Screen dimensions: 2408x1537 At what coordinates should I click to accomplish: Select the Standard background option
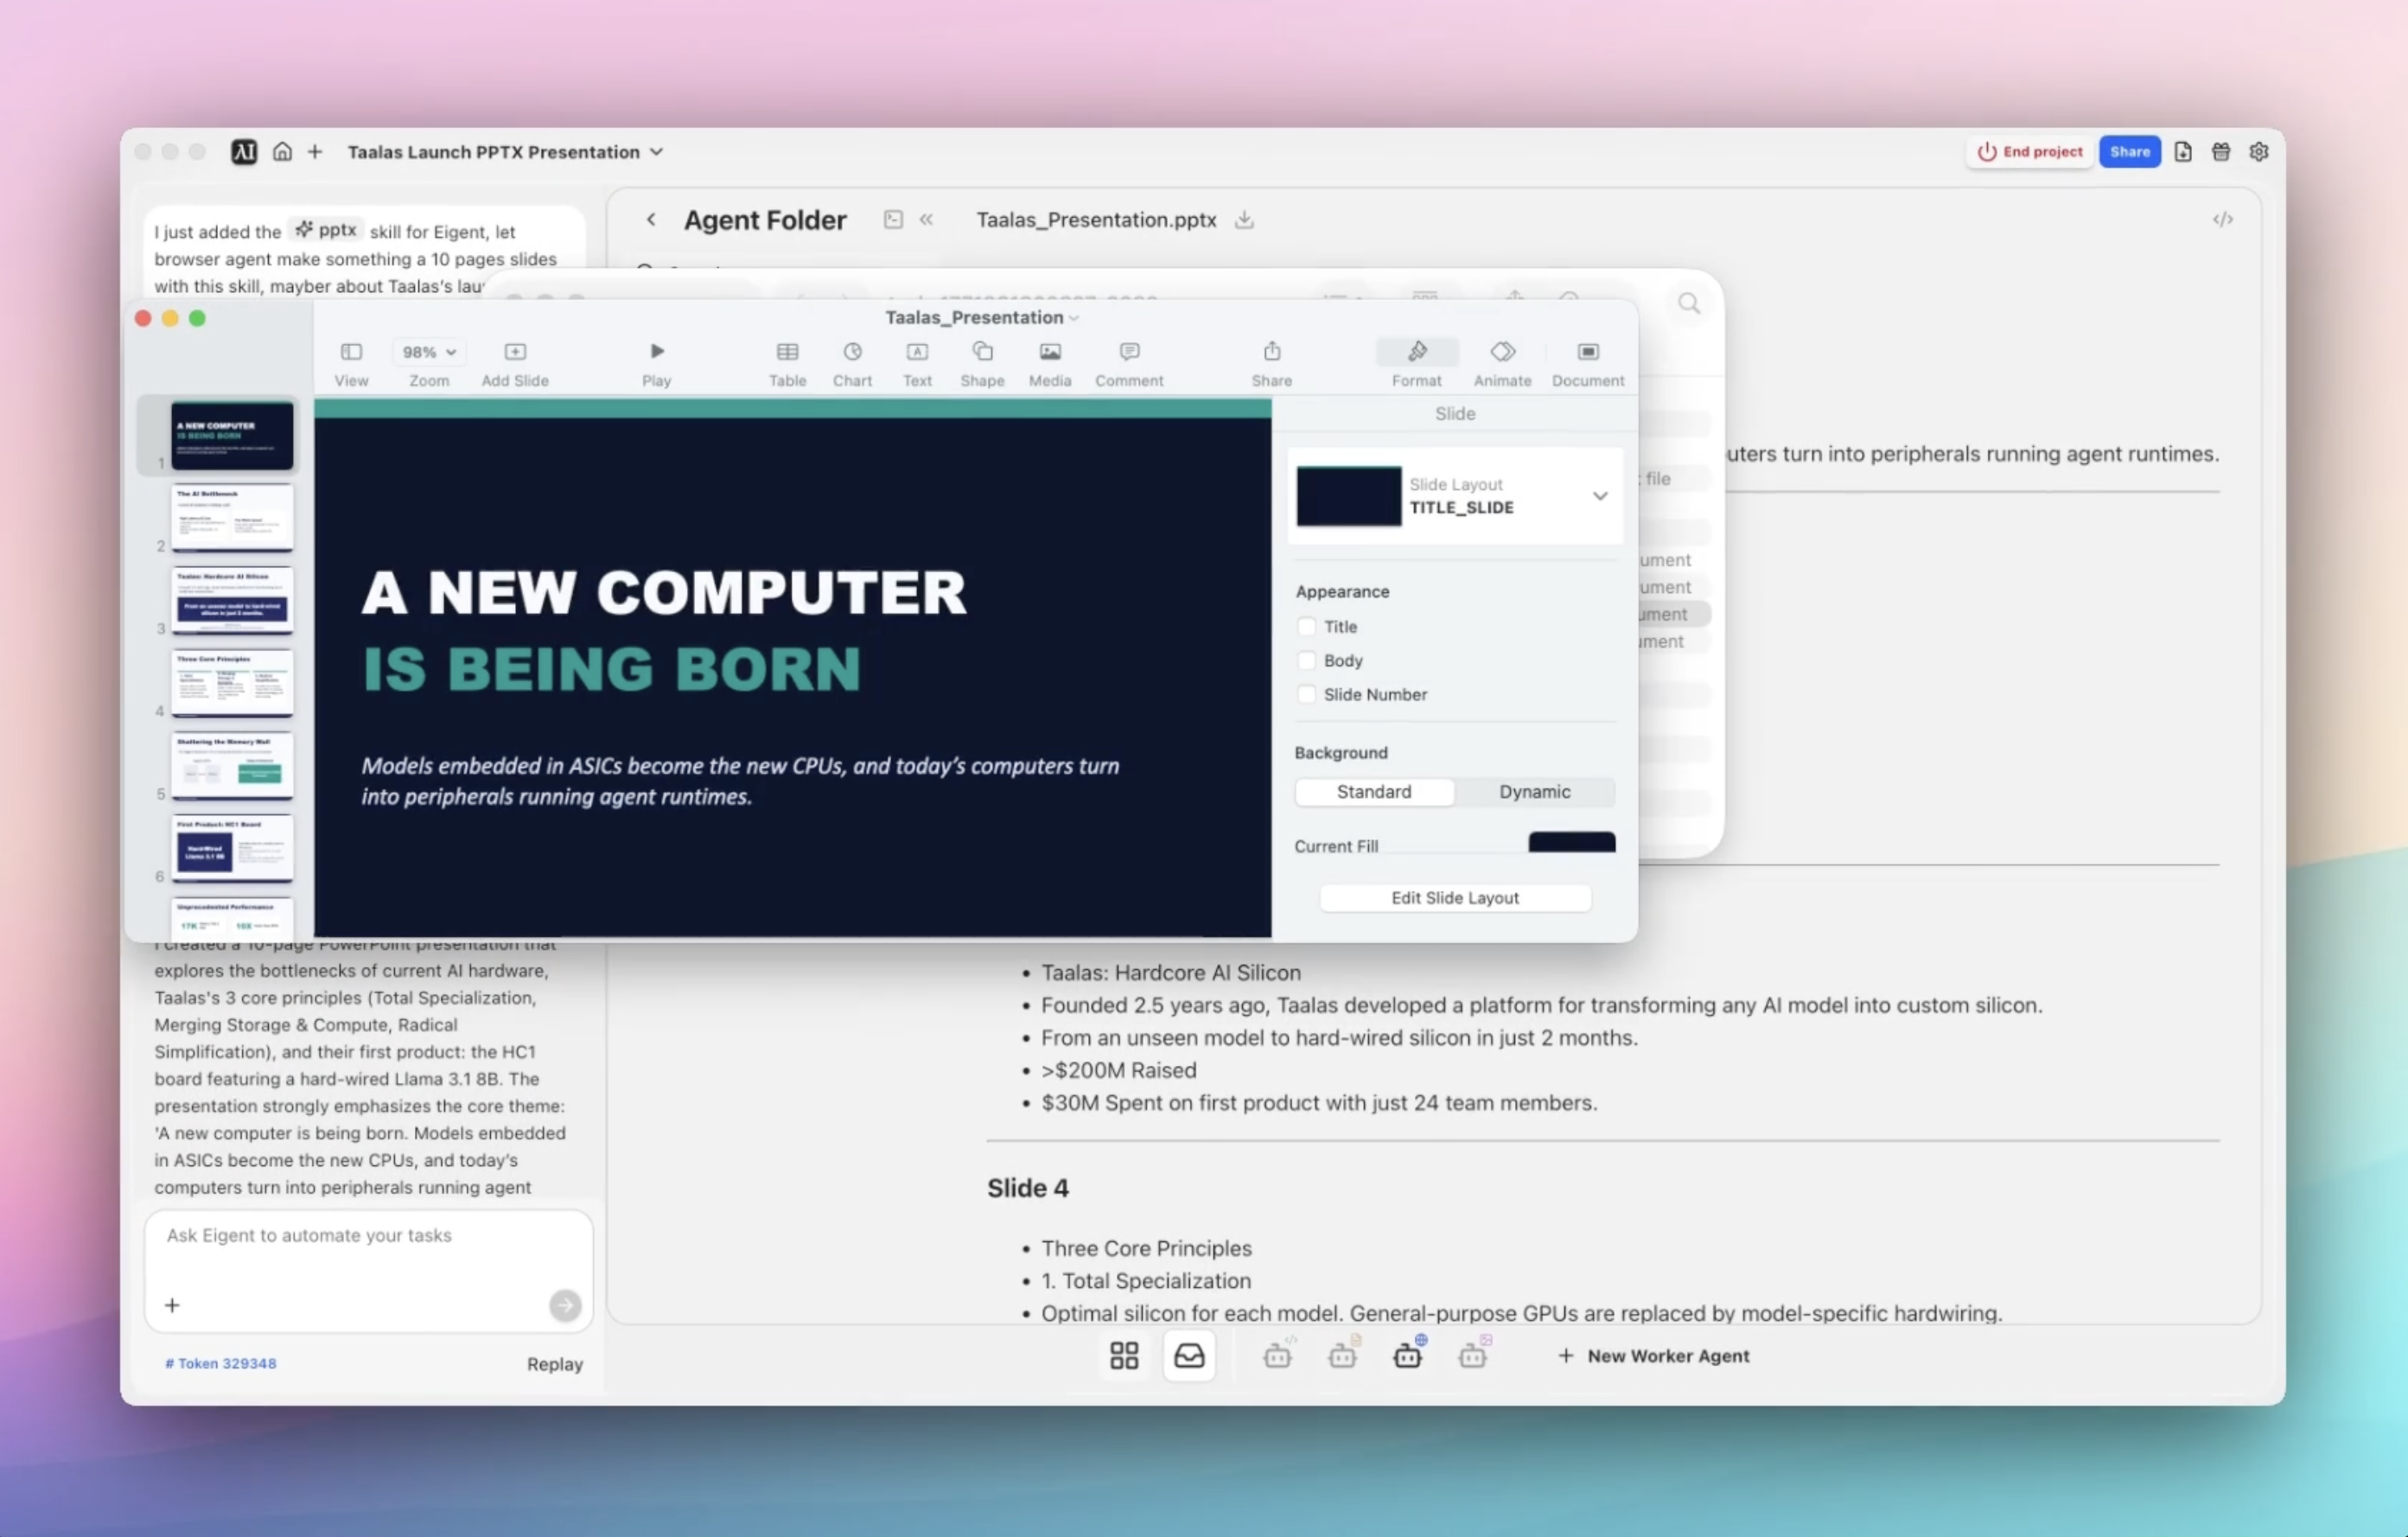tap(1374, 792)
